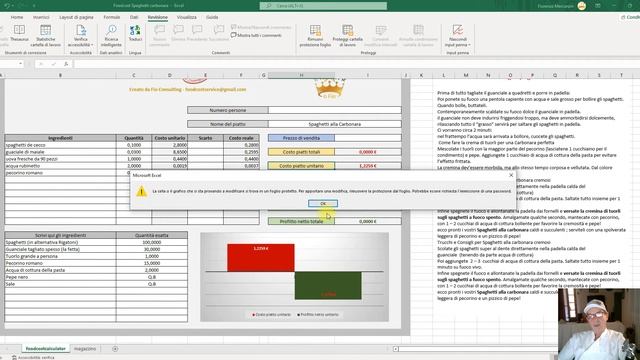The width and height of the screenshot is (640, 360).
Task: Select the 'Profitto netto totale' label cell
Action: click(301, 221)
